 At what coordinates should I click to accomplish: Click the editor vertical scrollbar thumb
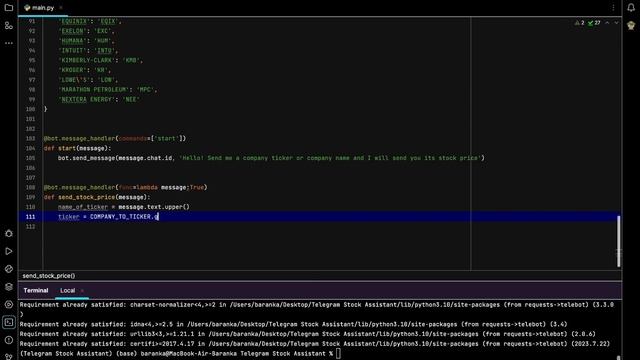tap(618, 241)
